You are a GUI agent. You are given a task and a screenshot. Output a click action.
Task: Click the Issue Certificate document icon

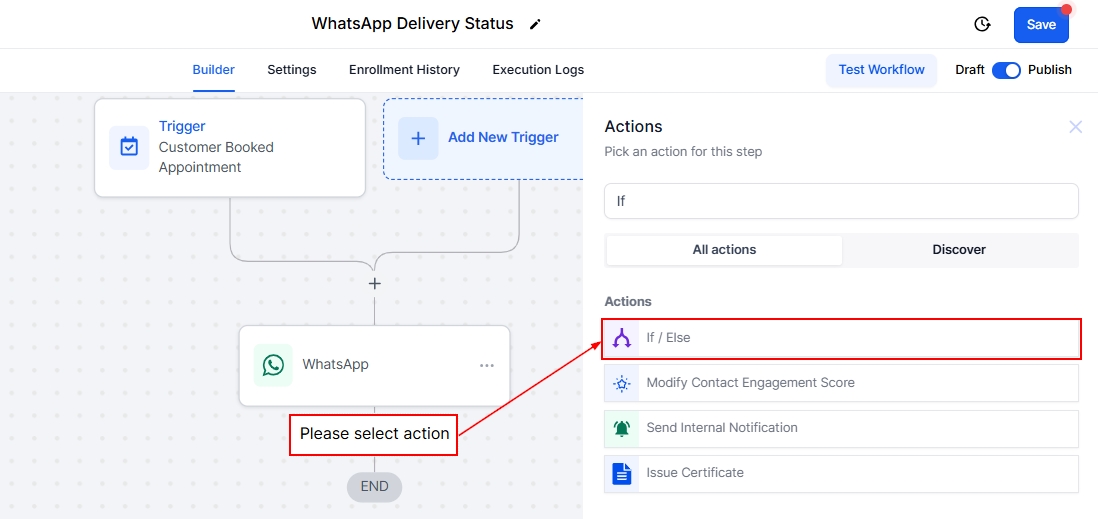[x=622, y=473]
